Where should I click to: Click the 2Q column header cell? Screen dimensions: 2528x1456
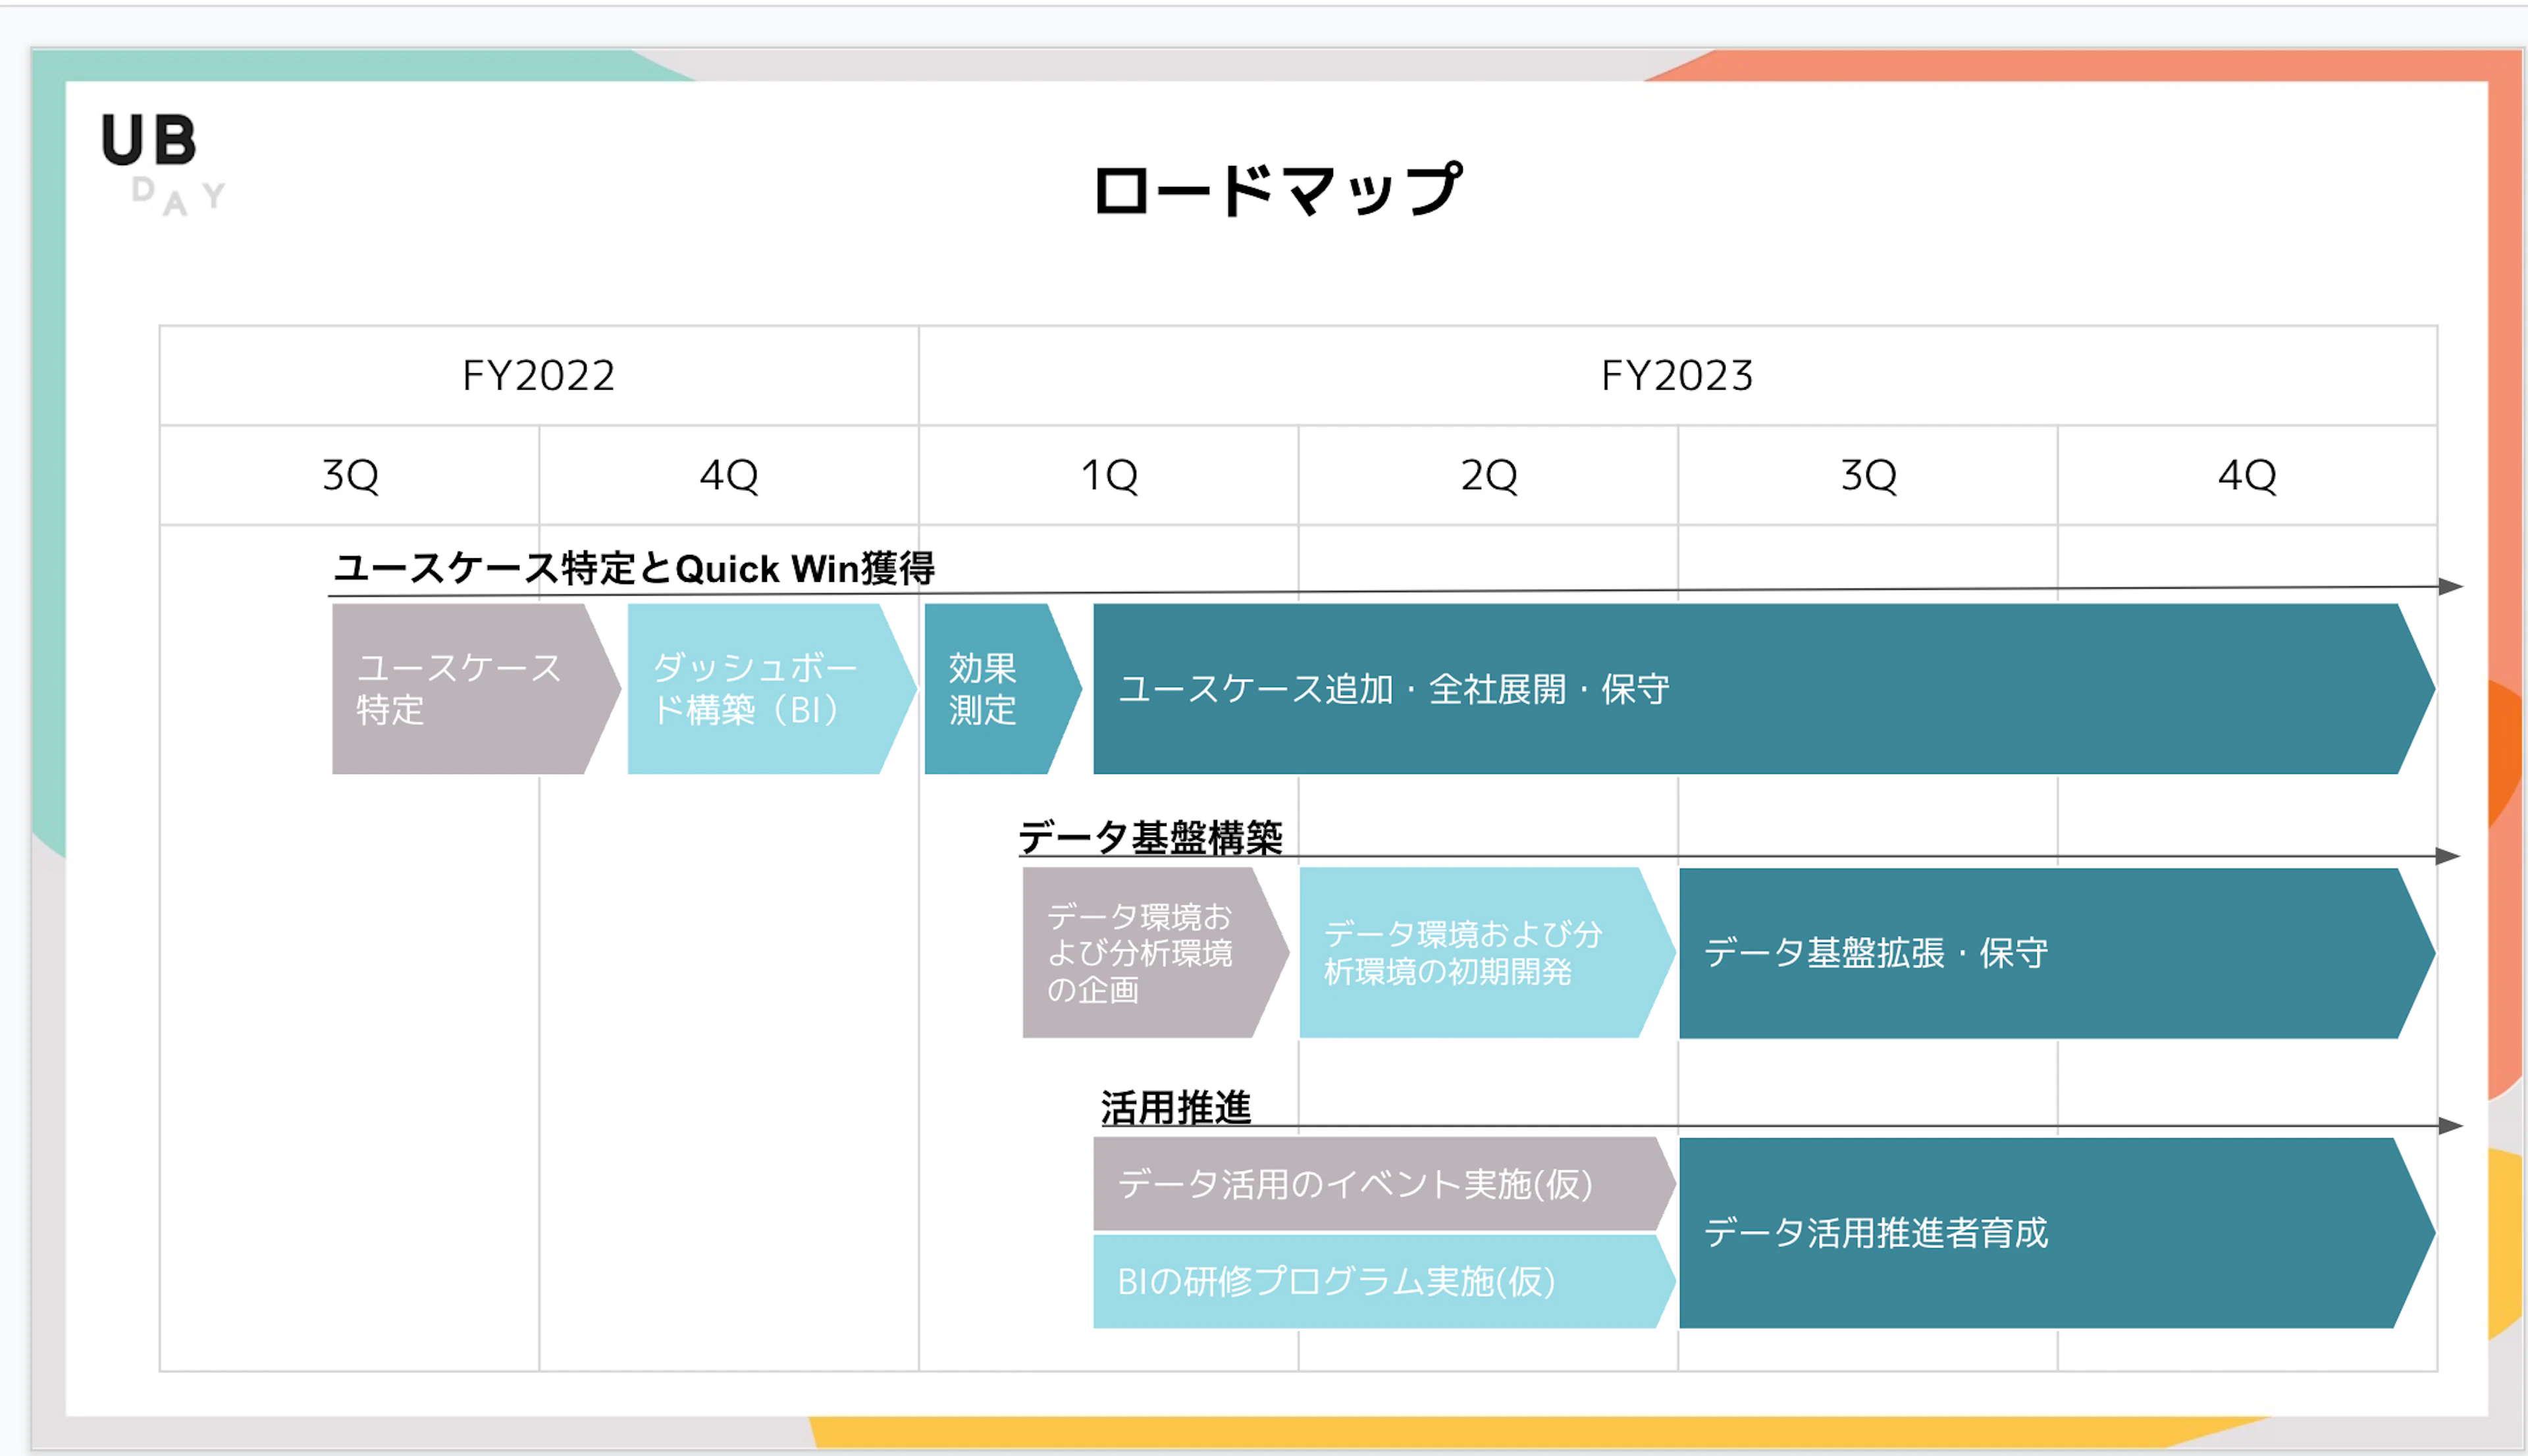pos(1488,475)
